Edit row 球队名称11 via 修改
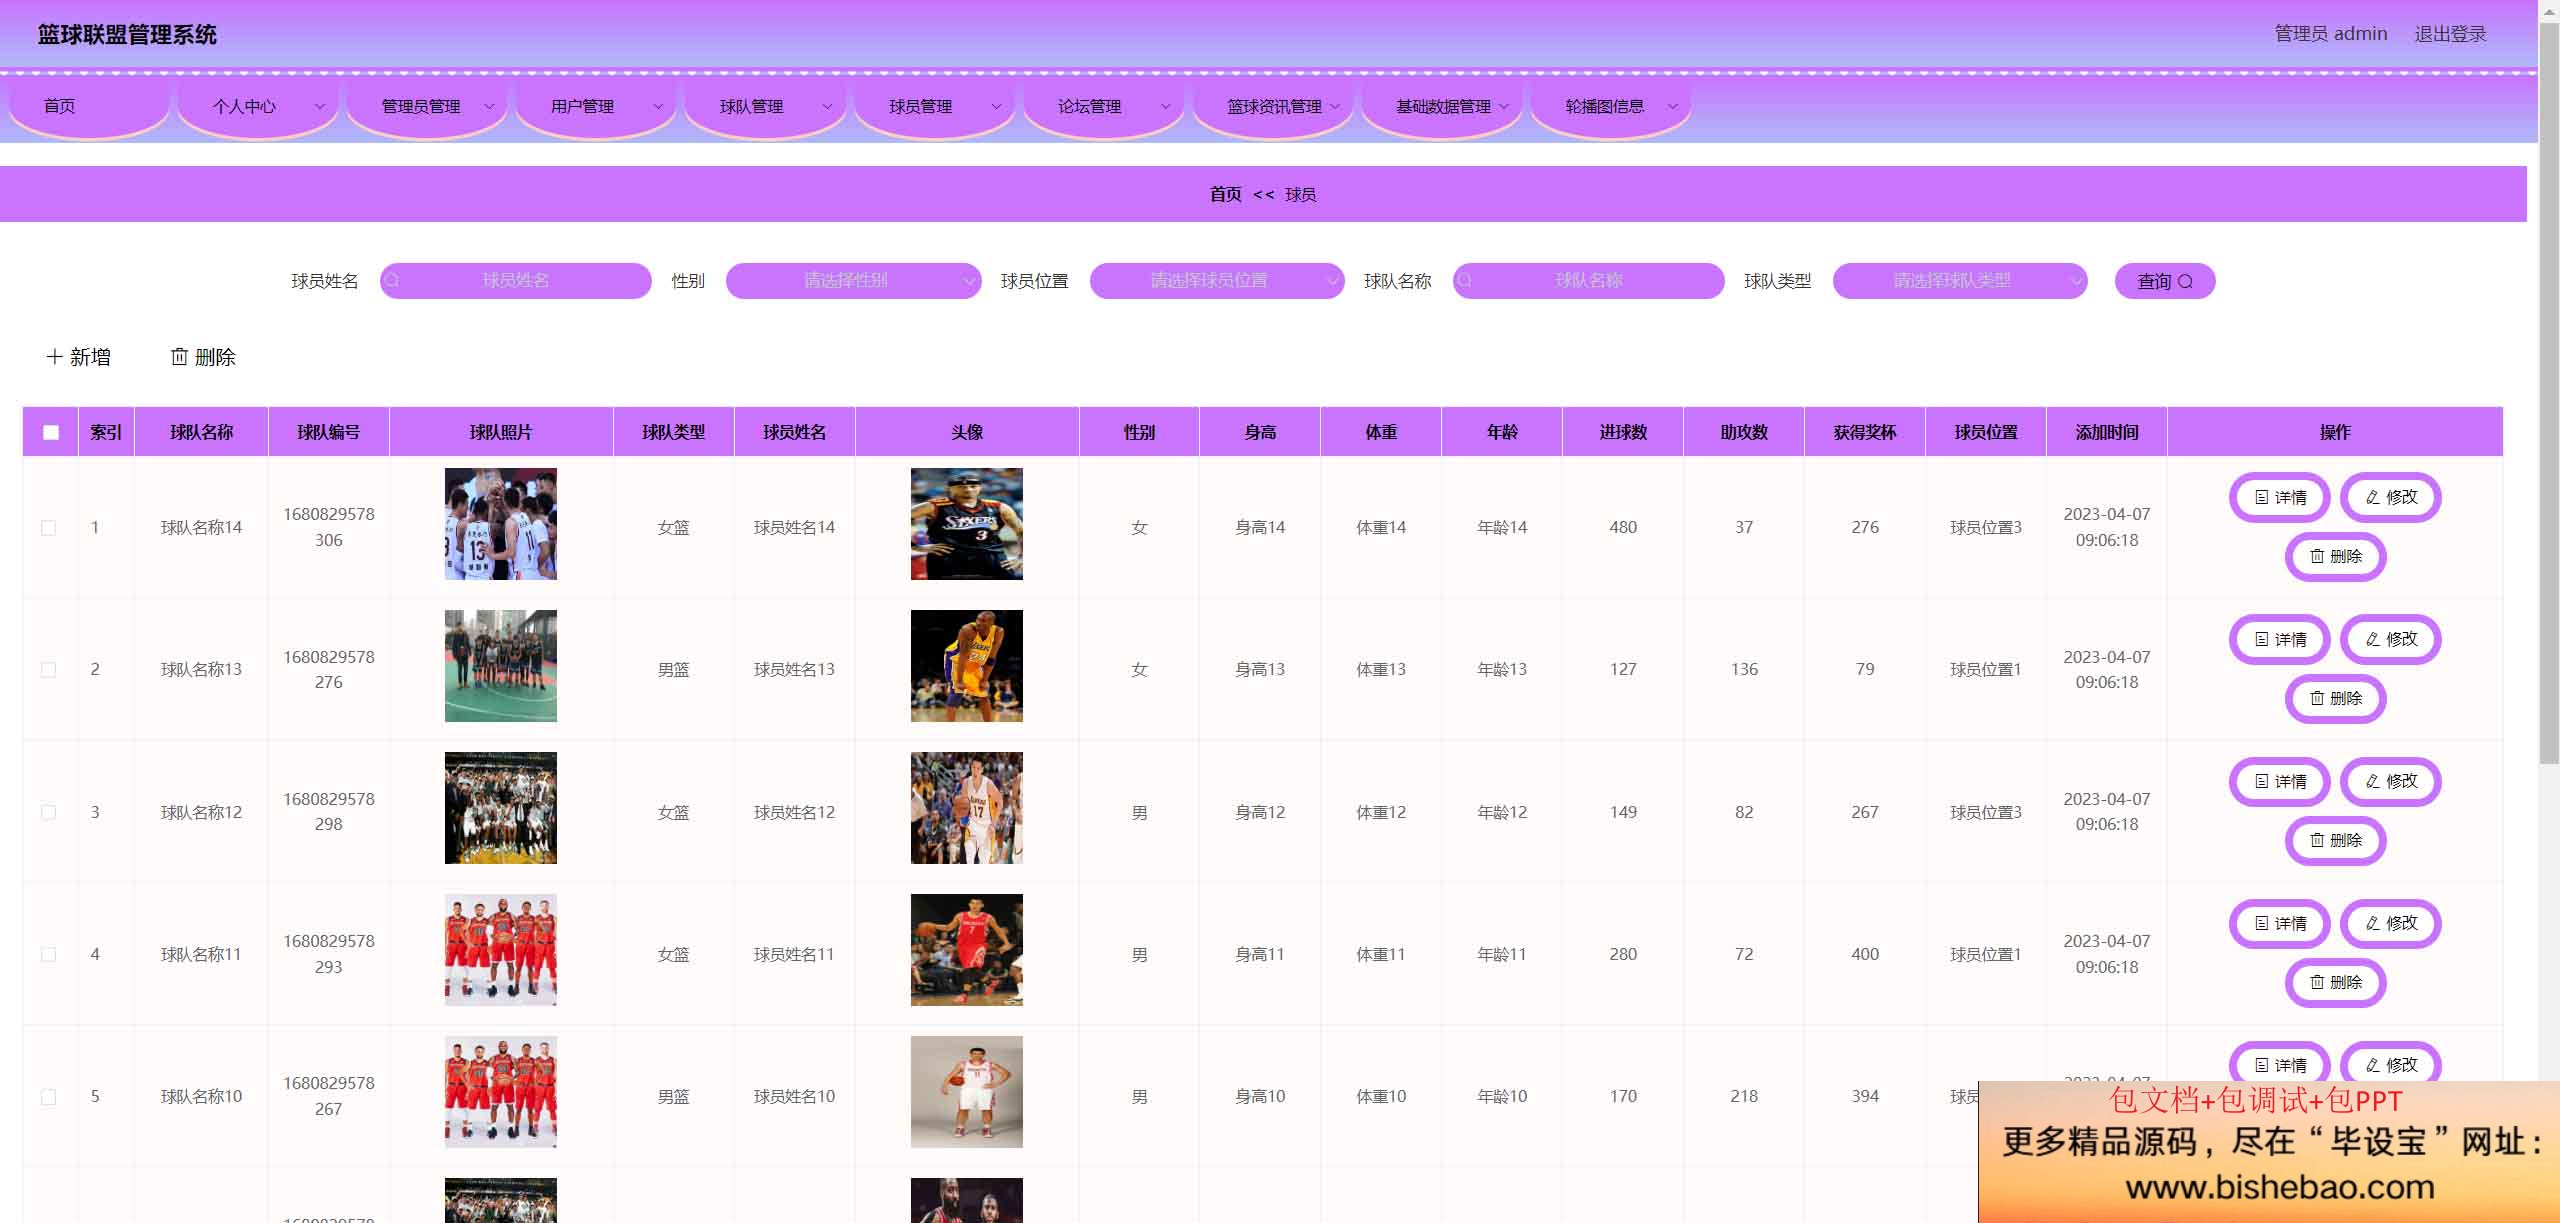2560x1223 pixels. 2391,923
